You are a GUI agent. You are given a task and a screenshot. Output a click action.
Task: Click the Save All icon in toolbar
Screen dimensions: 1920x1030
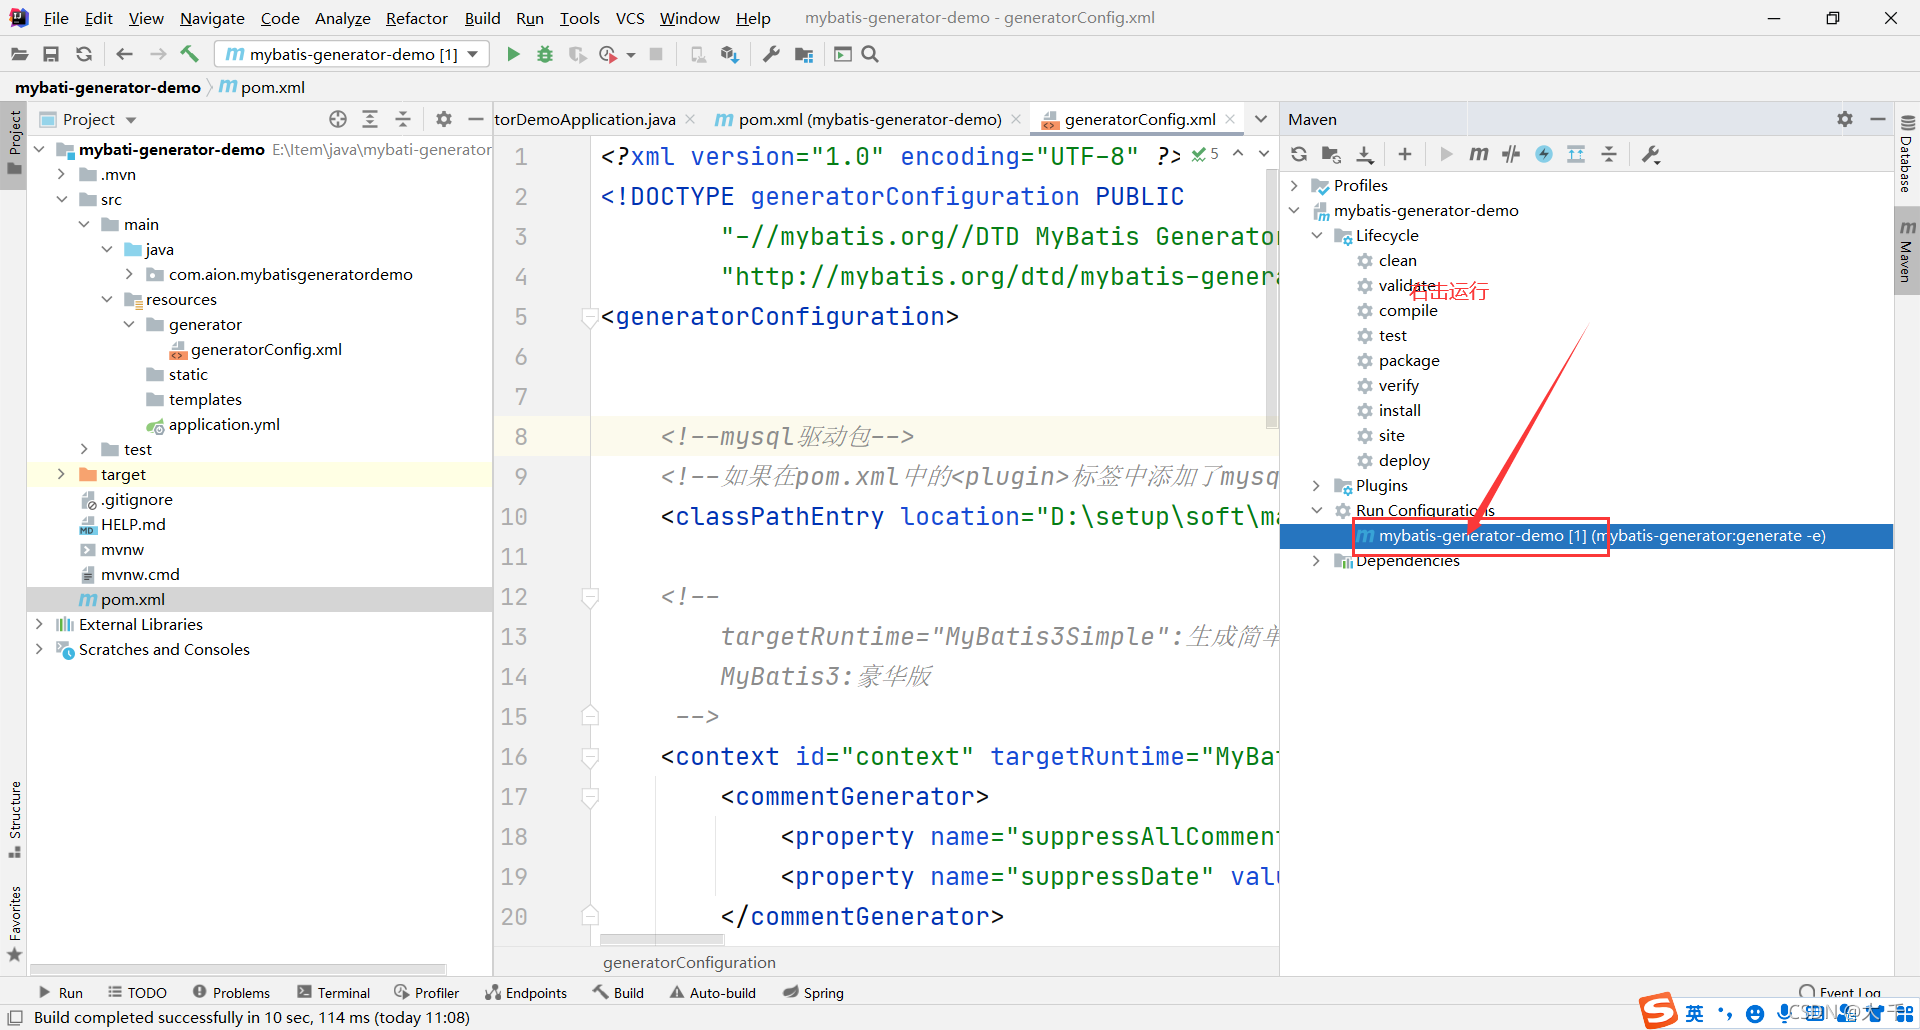coord(51,54)
